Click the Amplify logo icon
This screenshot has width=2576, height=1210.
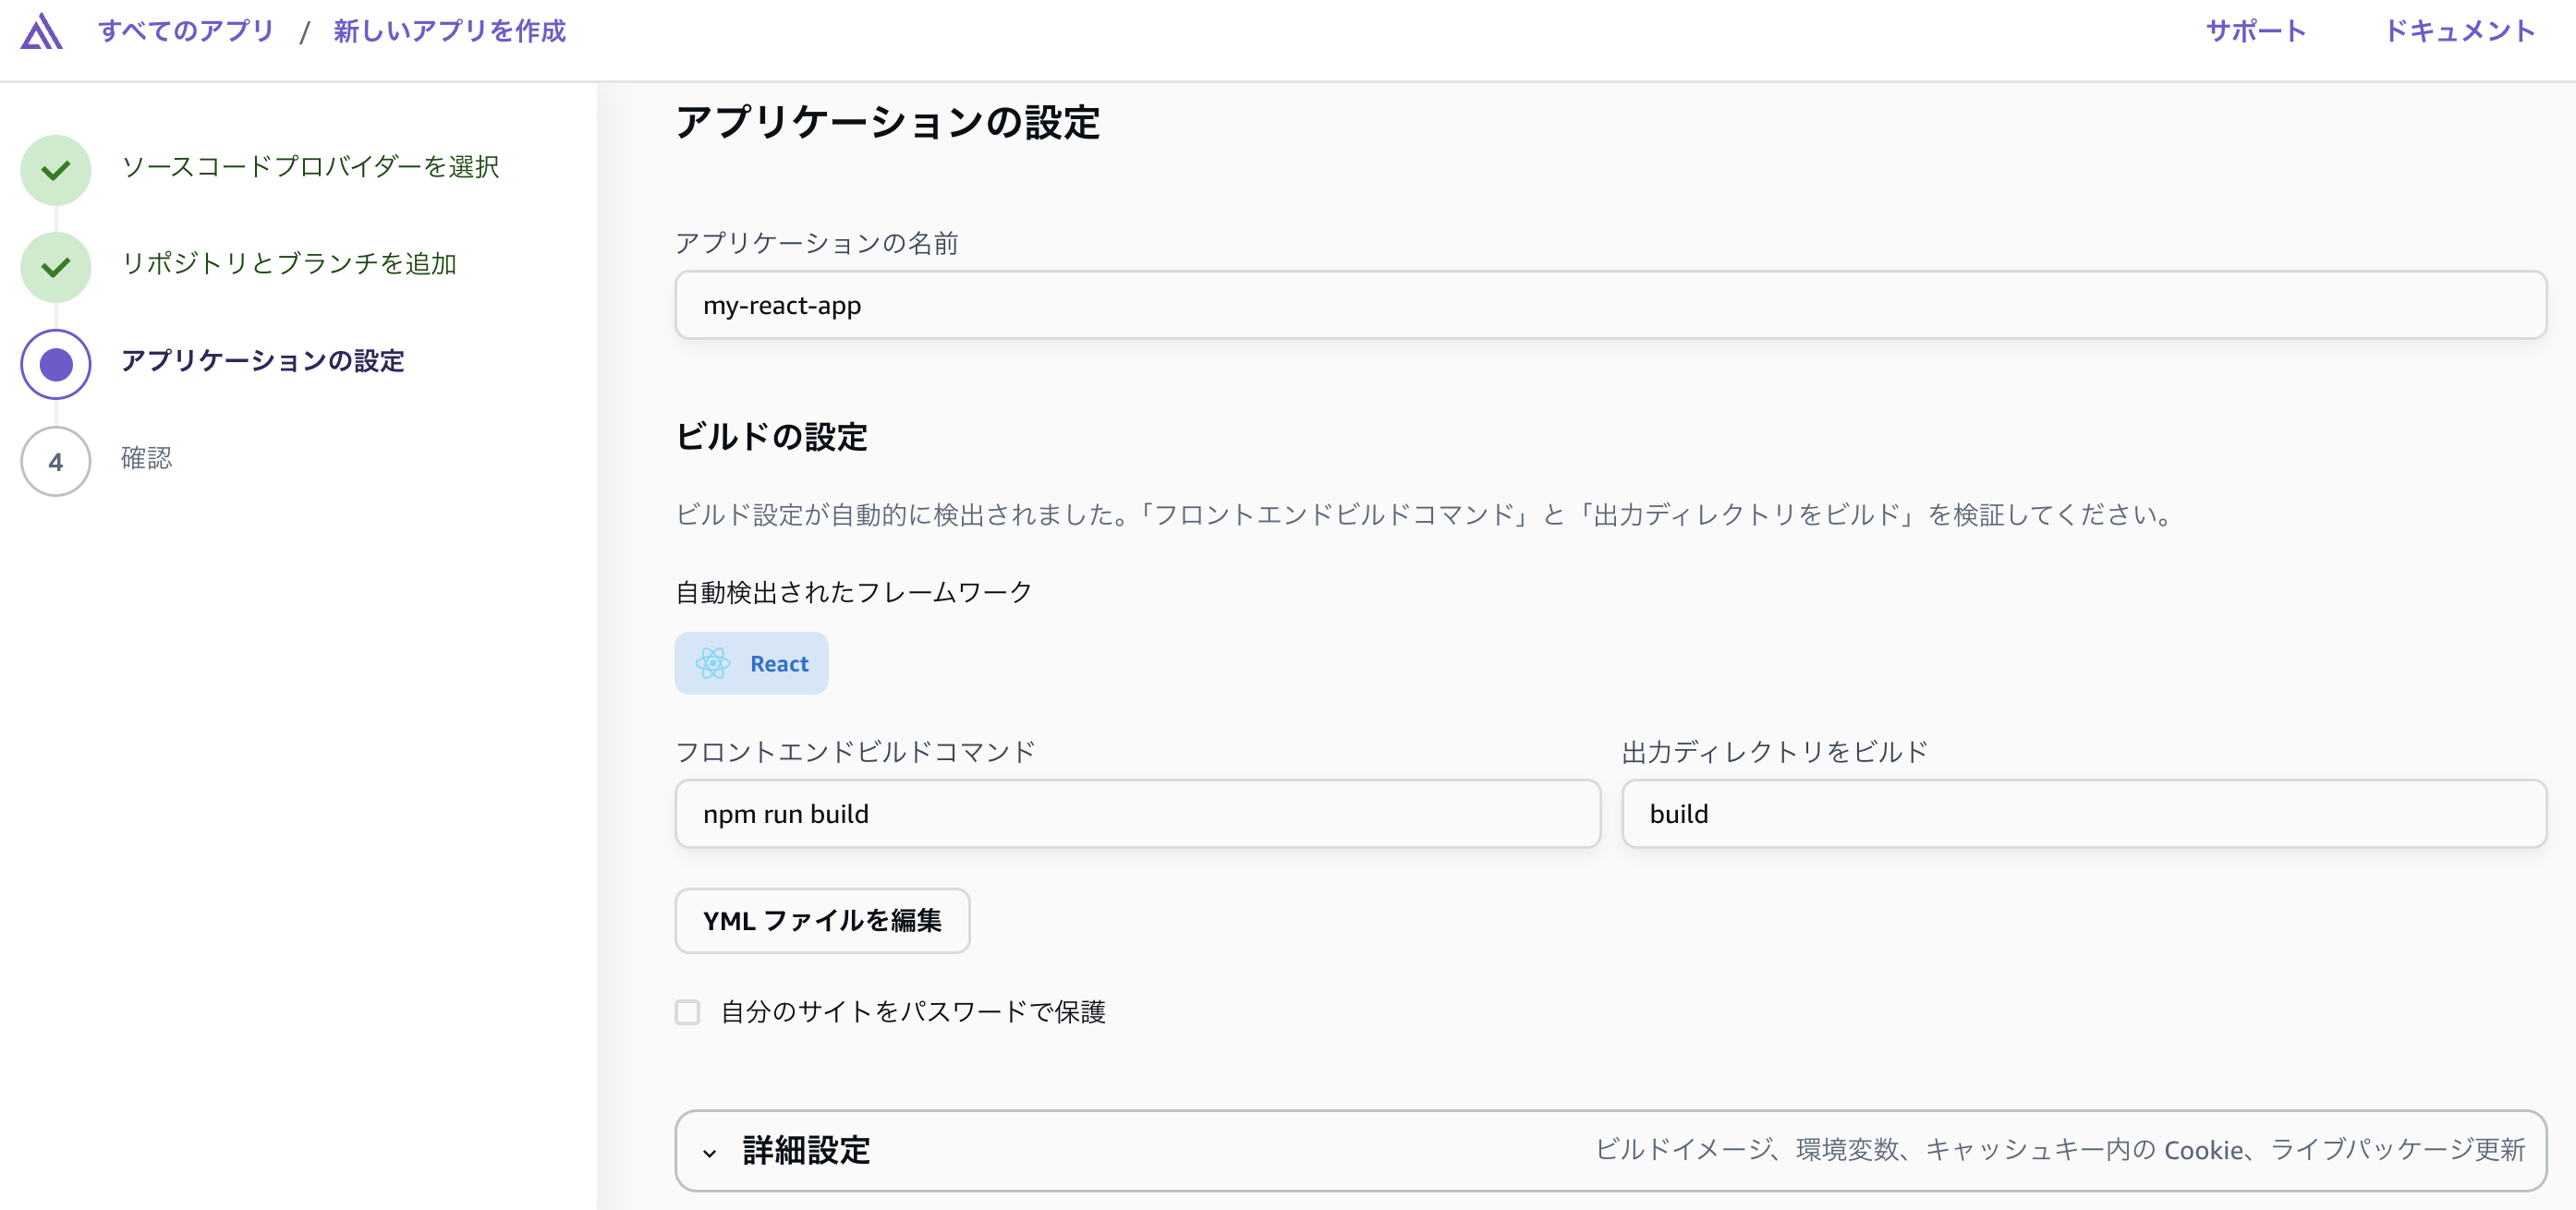pyautogui.click(x=41, y=31)
